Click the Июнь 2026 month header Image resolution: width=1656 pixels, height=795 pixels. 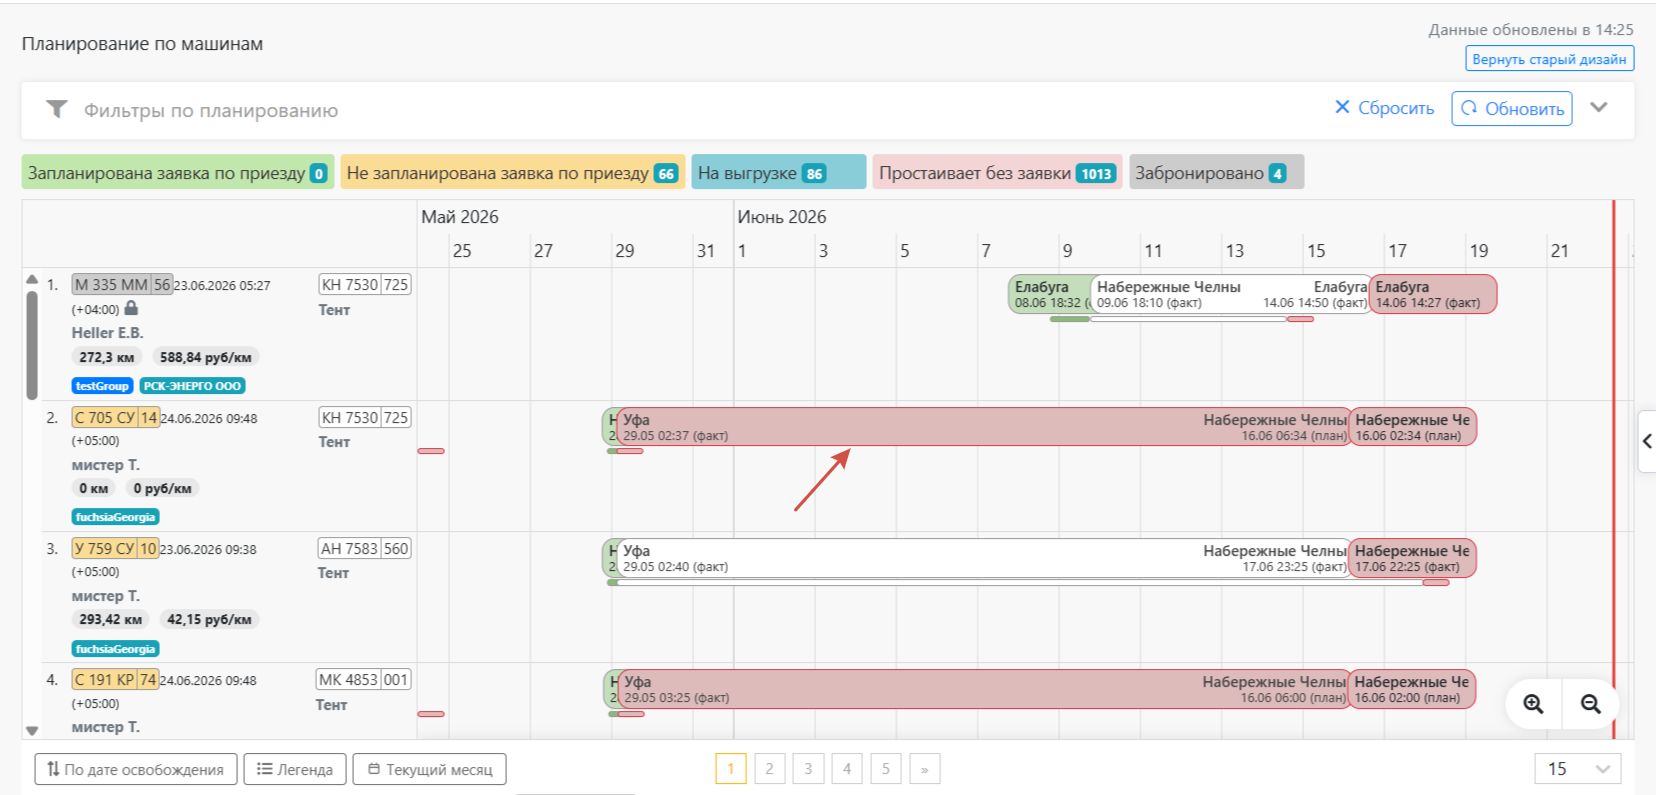pos(782,217)
